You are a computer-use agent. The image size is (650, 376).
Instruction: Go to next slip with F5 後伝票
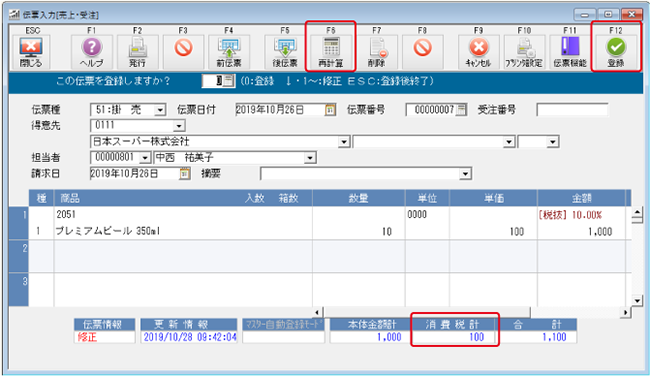pos(285,52)
